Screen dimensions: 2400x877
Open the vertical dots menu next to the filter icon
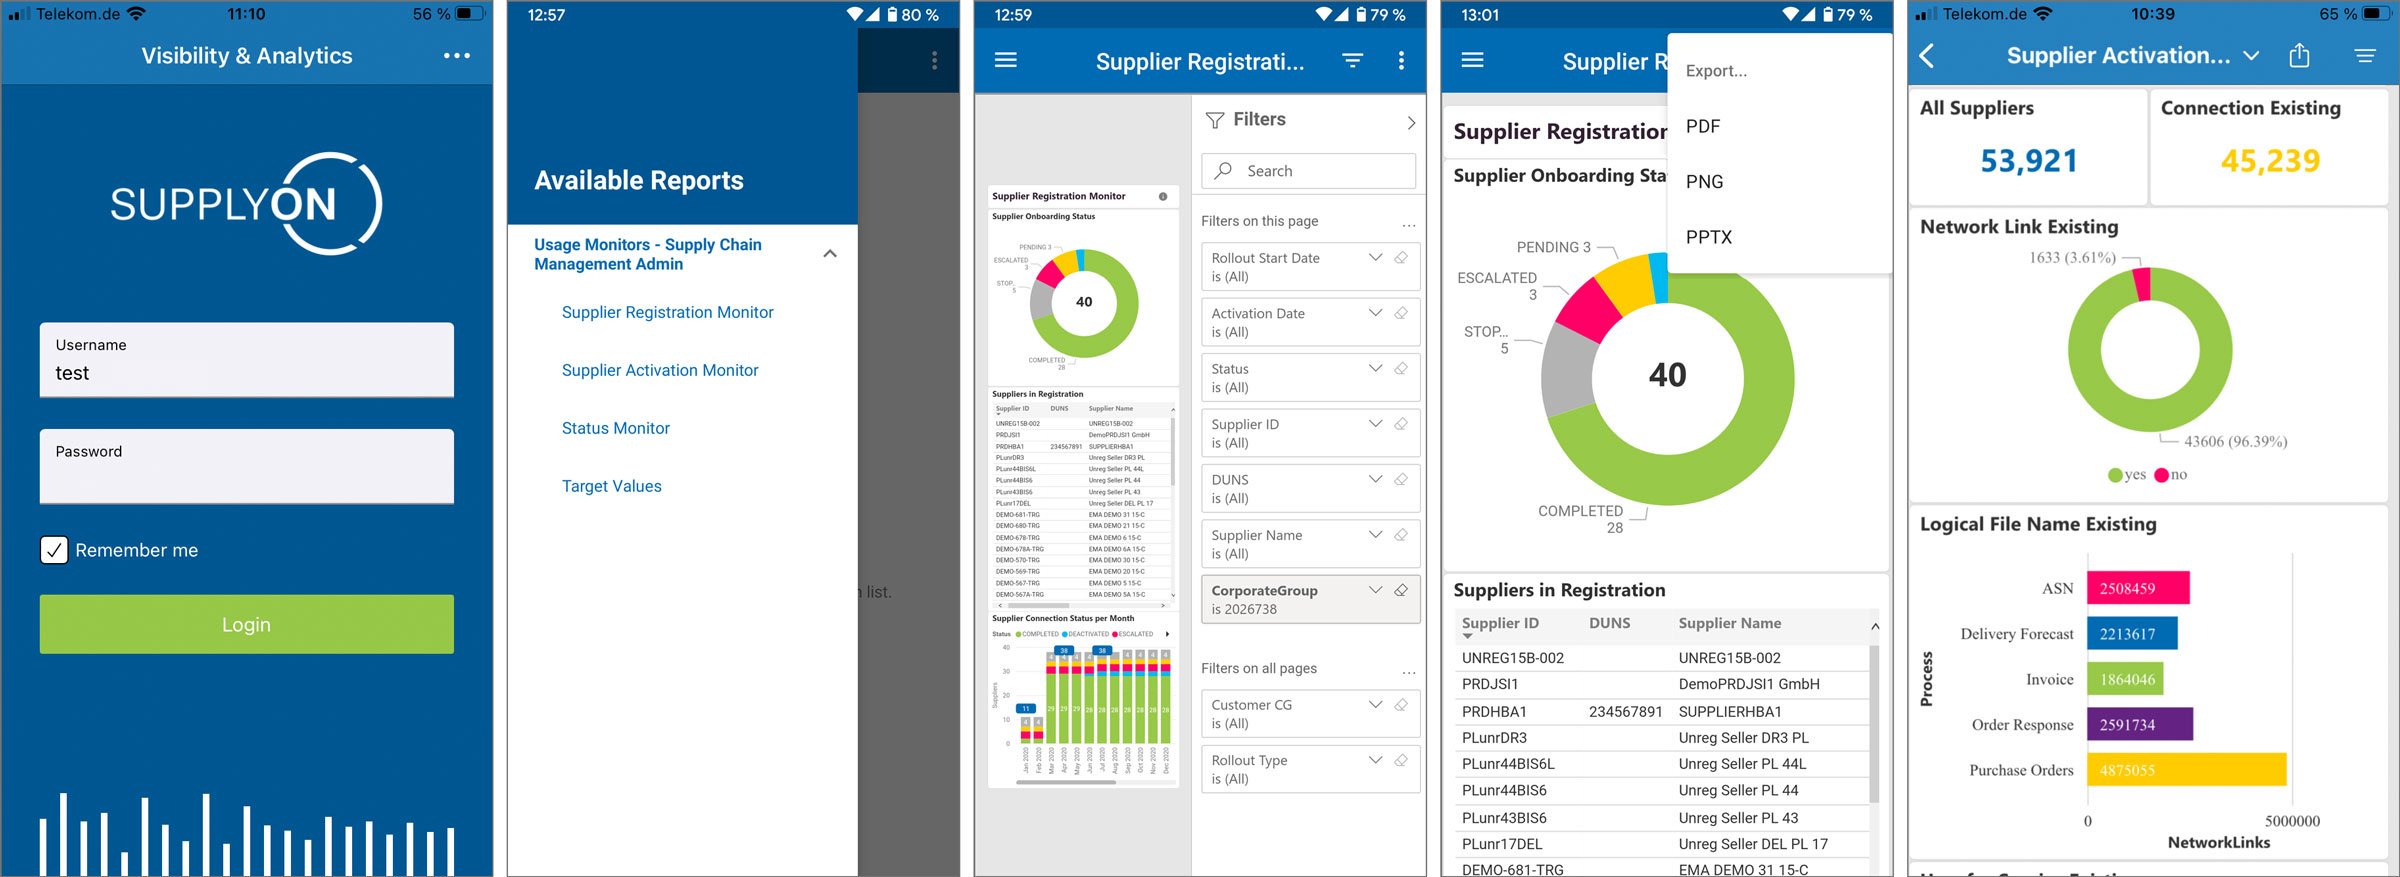(x=1401, y=60)
